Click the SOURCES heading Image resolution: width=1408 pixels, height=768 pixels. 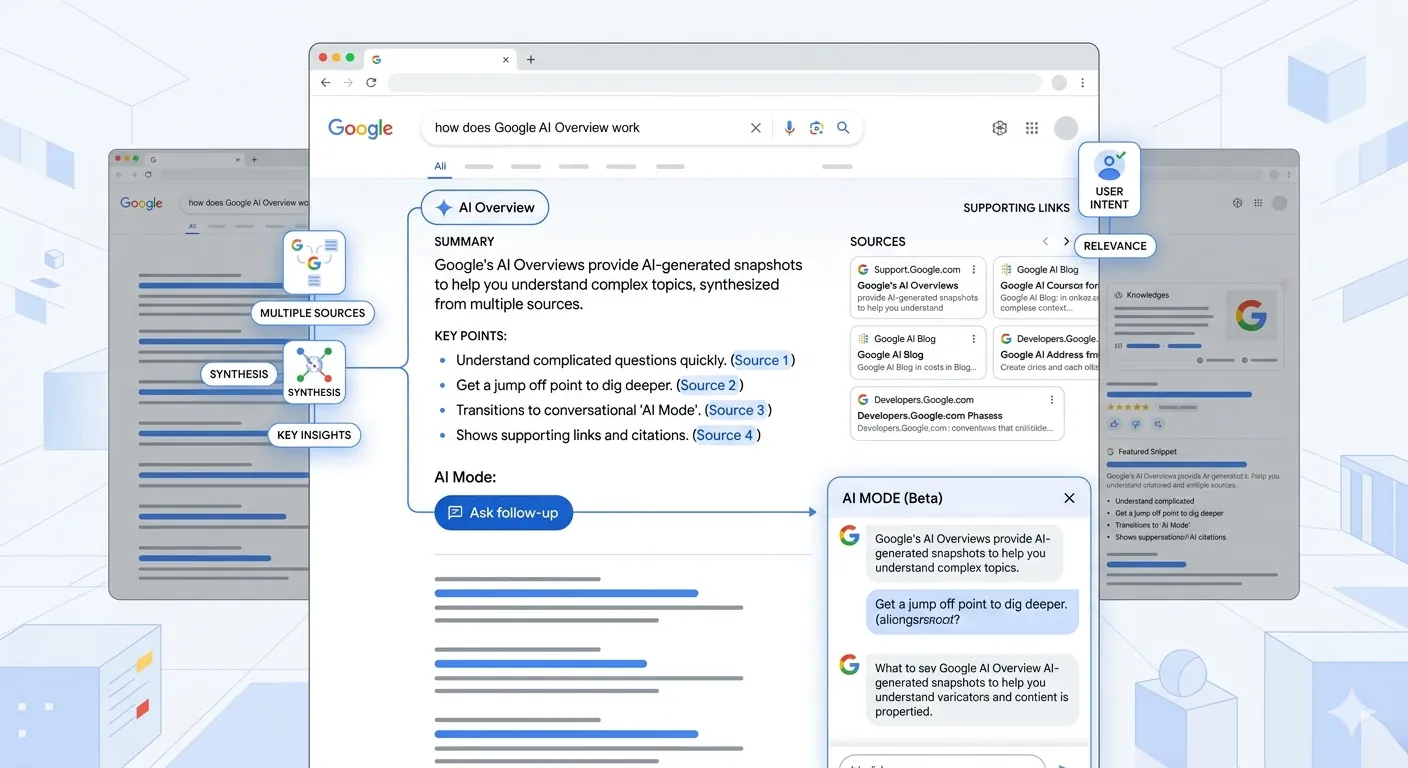878,242
